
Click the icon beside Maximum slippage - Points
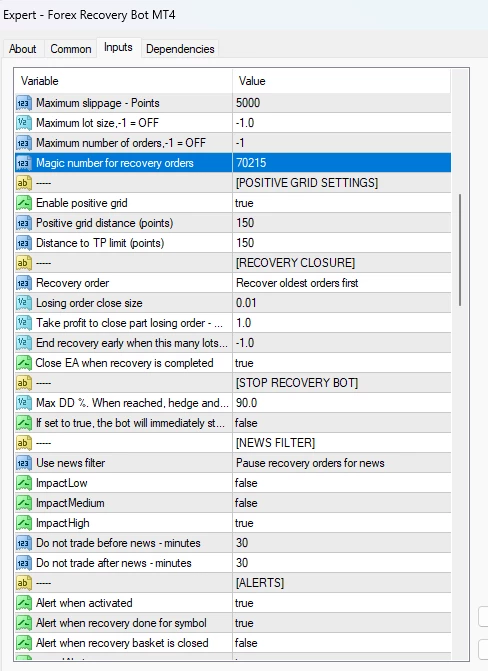click(x=24, y=103)
